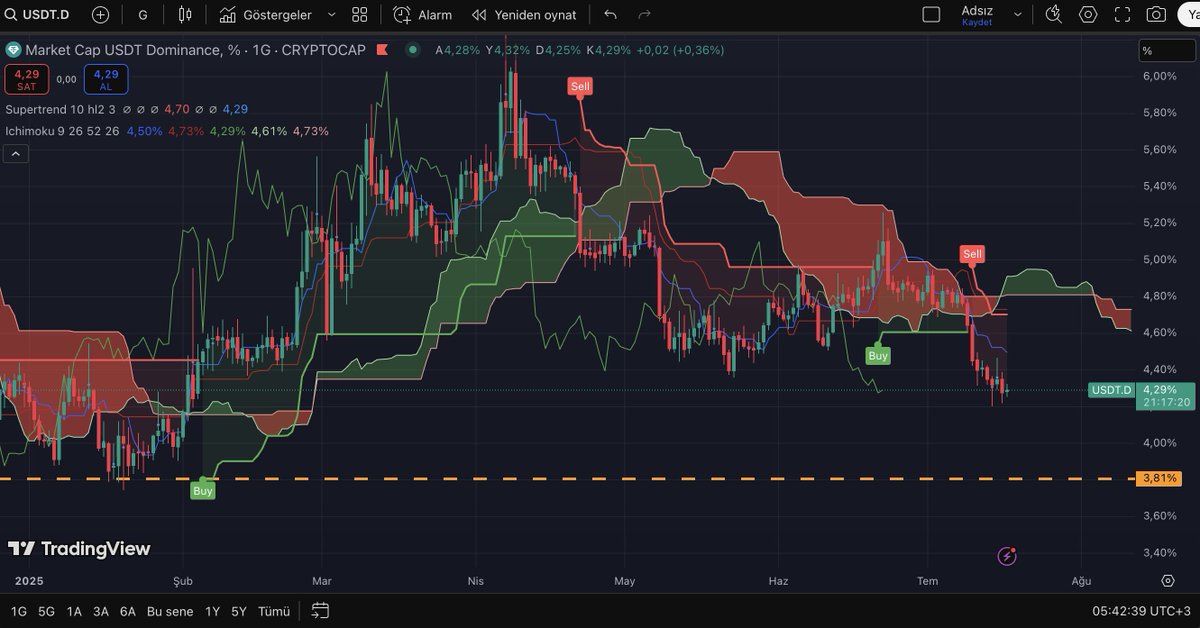The image size is (1200, 628).
Task: Toggle the red flag next to CRYPTOCAP
Action: pos(382,50)
